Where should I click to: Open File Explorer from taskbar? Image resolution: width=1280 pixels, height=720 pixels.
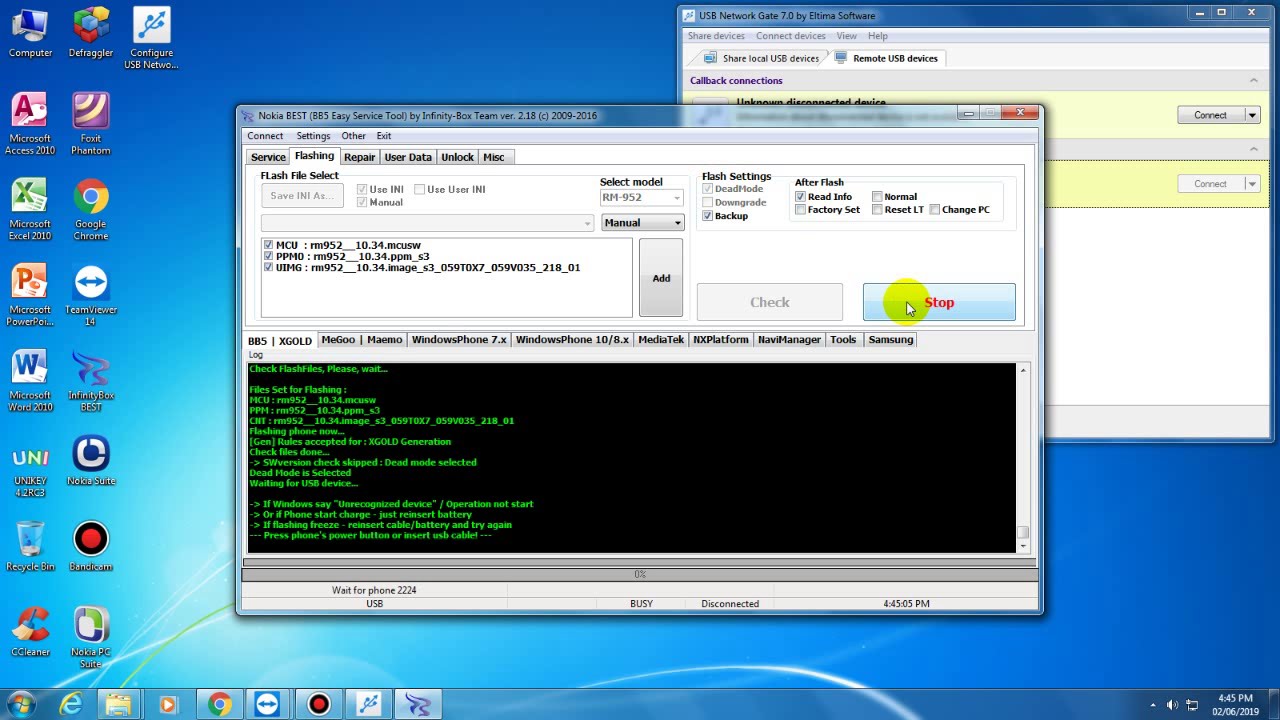[x=119, y=704]
